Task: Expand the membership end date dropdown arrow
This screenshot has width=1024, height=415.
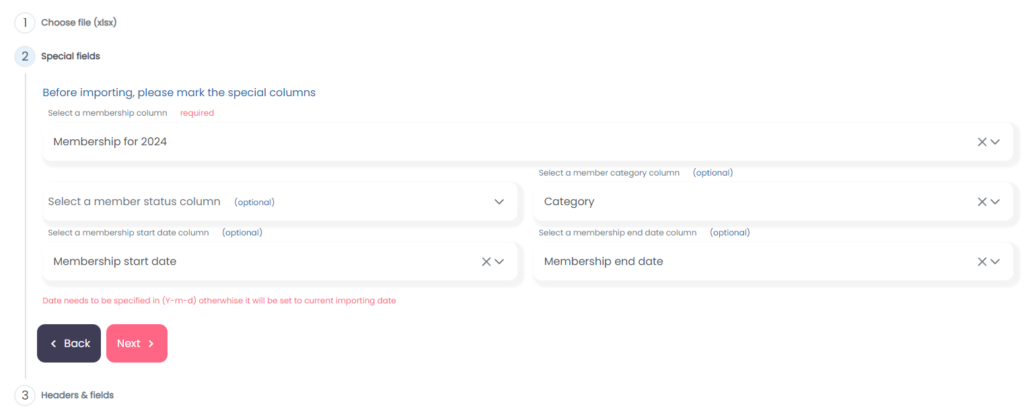Action: [995, 261]
